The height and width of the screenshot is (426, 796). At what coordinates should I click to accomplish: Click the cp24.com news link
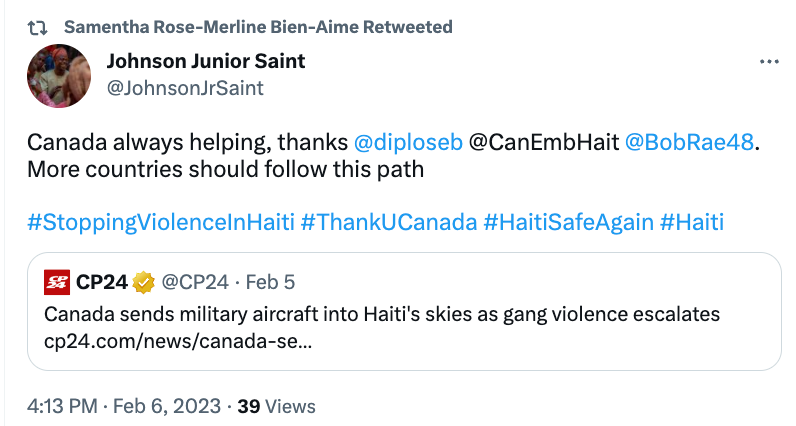click(178, 341)
